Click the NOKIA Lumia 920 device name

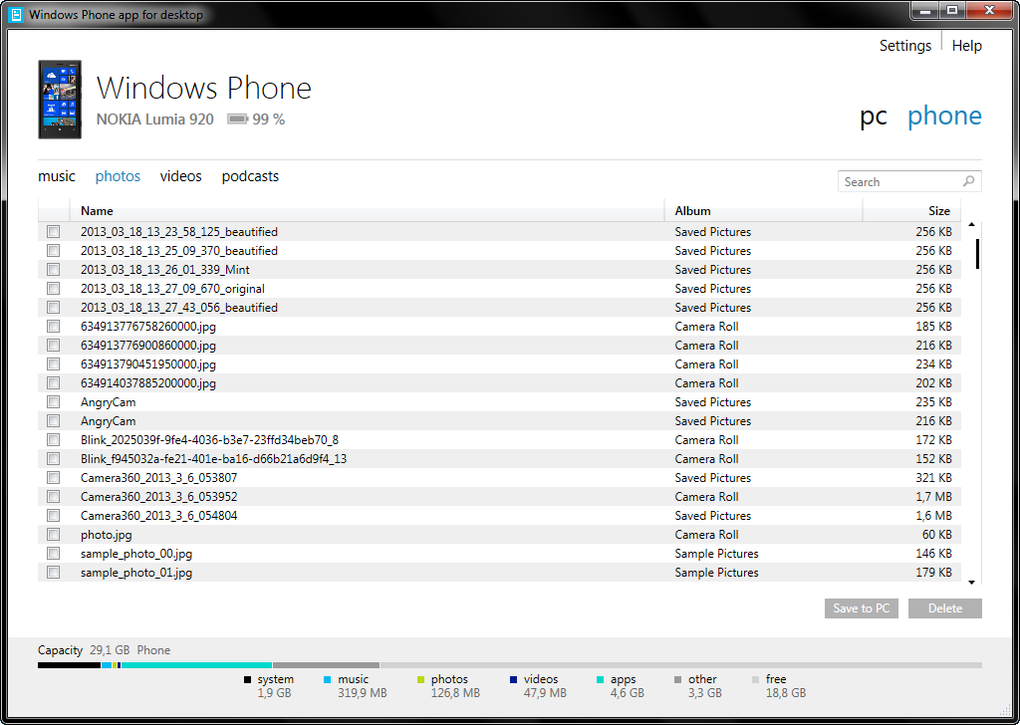155,120
